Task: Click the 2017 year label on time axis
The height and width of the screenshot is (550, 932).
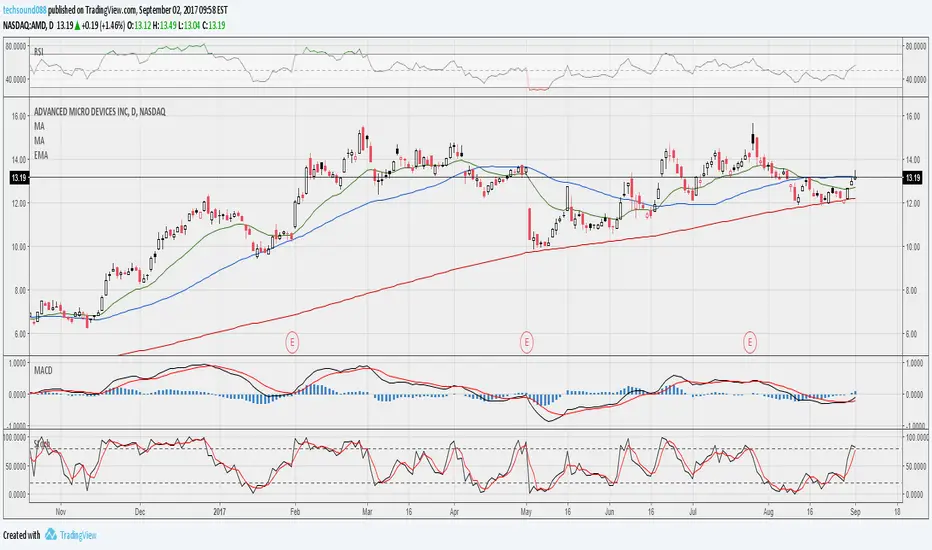Action: (220, 511)
